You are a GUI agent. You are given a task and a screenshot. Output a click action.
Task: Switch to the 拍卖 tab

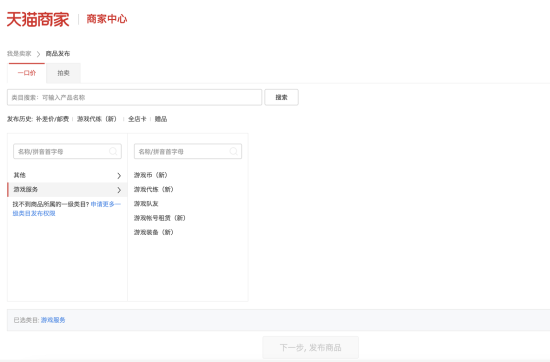click(x=63, y=73)
